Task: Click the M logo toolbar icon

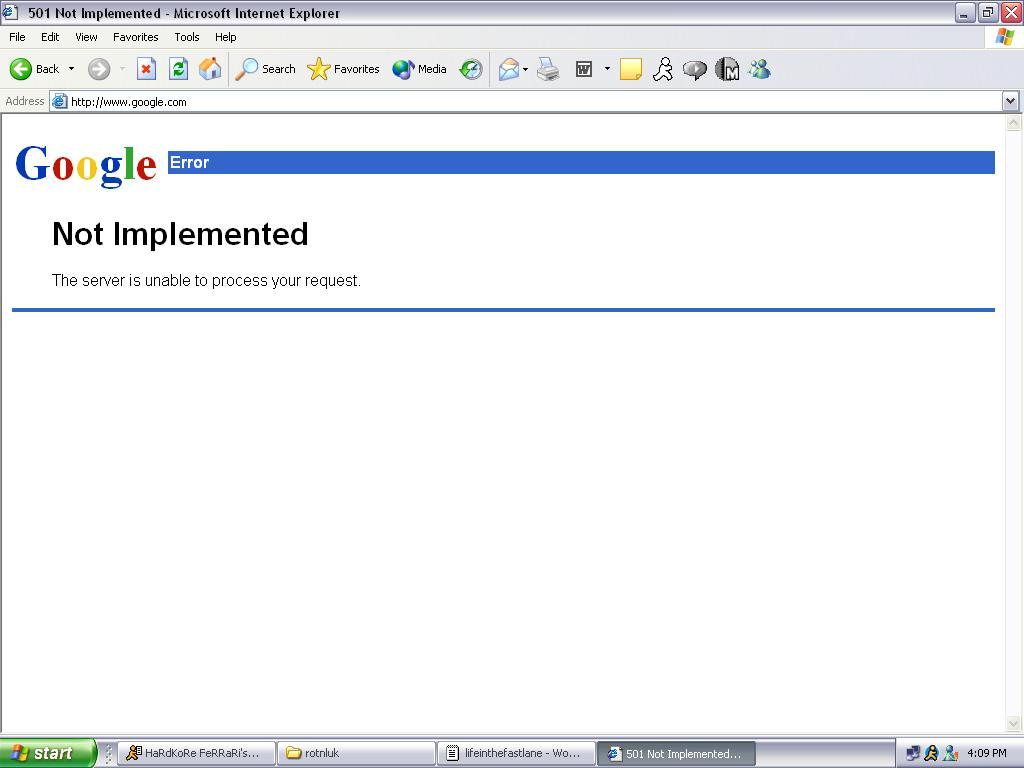Action: 727,69
